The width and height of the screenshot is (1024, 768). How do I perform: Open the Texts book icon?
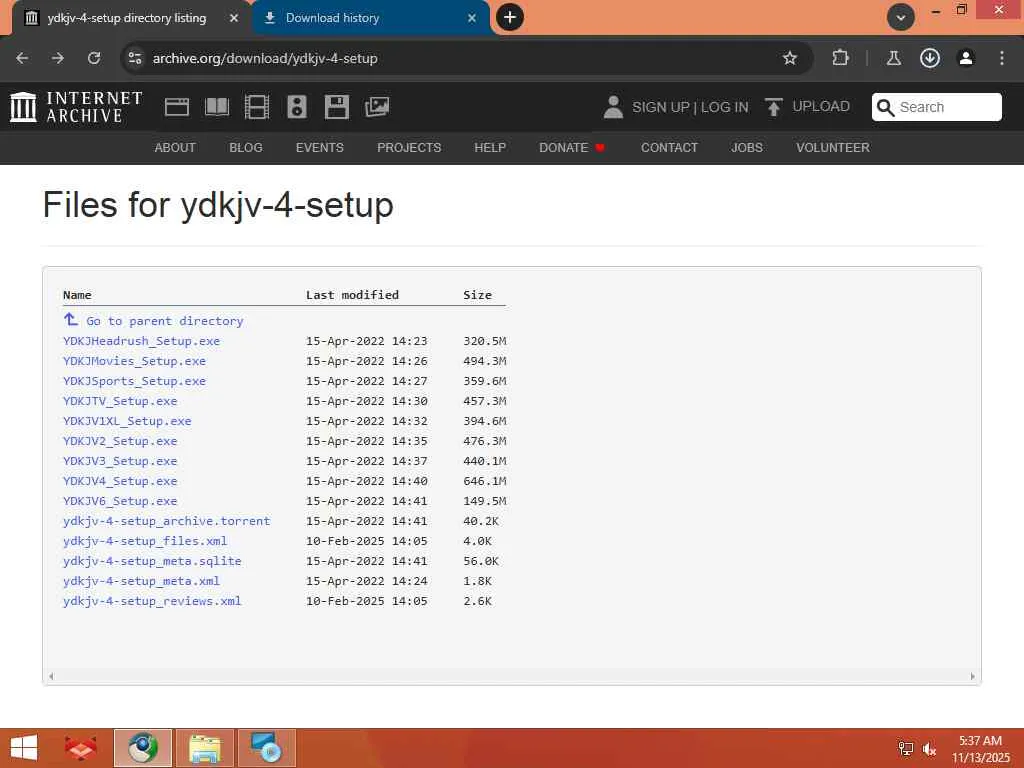pyautogui.click(x=217, y=107)
